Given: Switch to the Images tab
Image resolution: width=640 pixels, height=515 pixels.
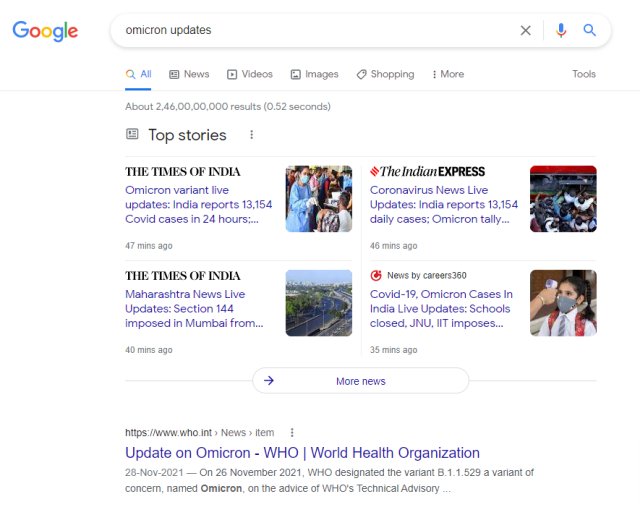Looking at the screenshot, I should 314,74.
